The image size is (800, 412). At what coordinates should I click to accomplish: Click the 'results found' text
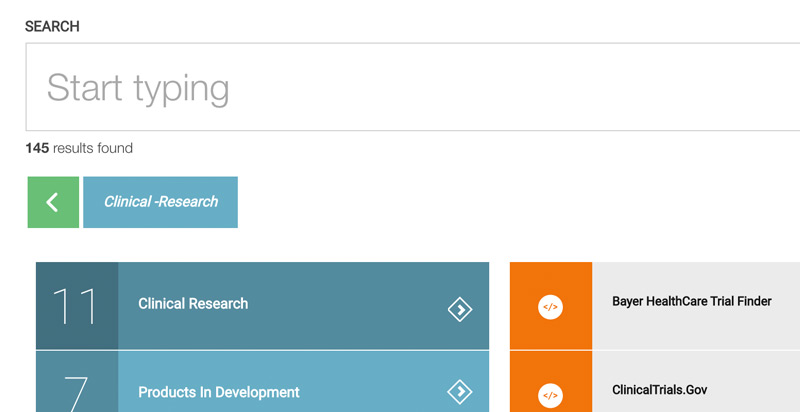click(x=93, y=148)
